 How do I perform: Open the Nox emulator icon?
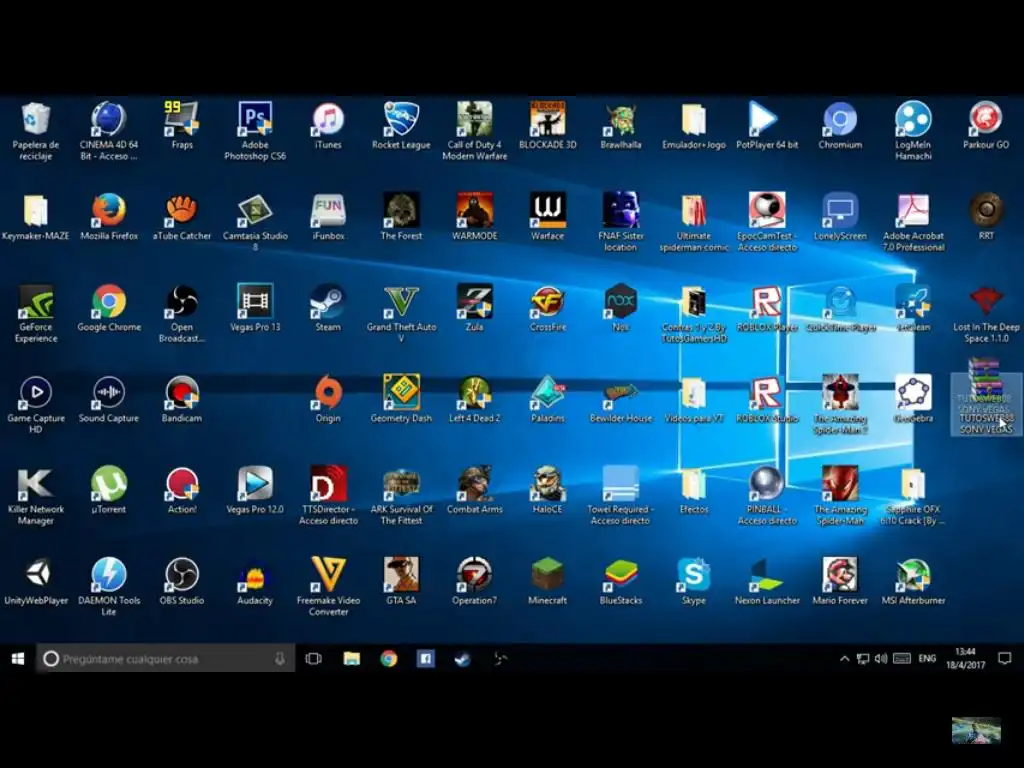[x=620, y=302]
